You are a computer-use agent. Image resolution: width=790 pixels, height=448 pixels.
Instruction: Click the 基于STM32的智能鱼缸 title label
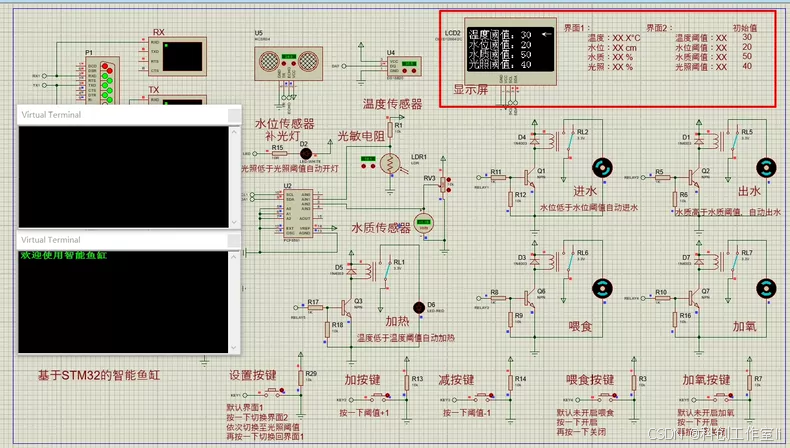[x=99, y=375]
